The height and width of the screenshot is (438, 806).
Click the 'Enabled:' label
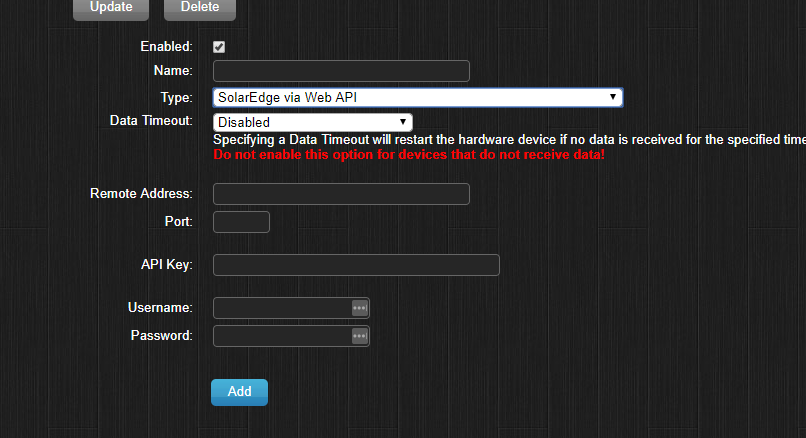(167, 47)
